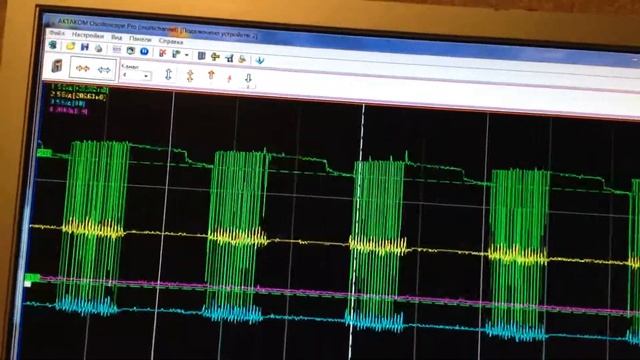
Task: Click the lower green level marker on the left edge
Action: (32, 279)
